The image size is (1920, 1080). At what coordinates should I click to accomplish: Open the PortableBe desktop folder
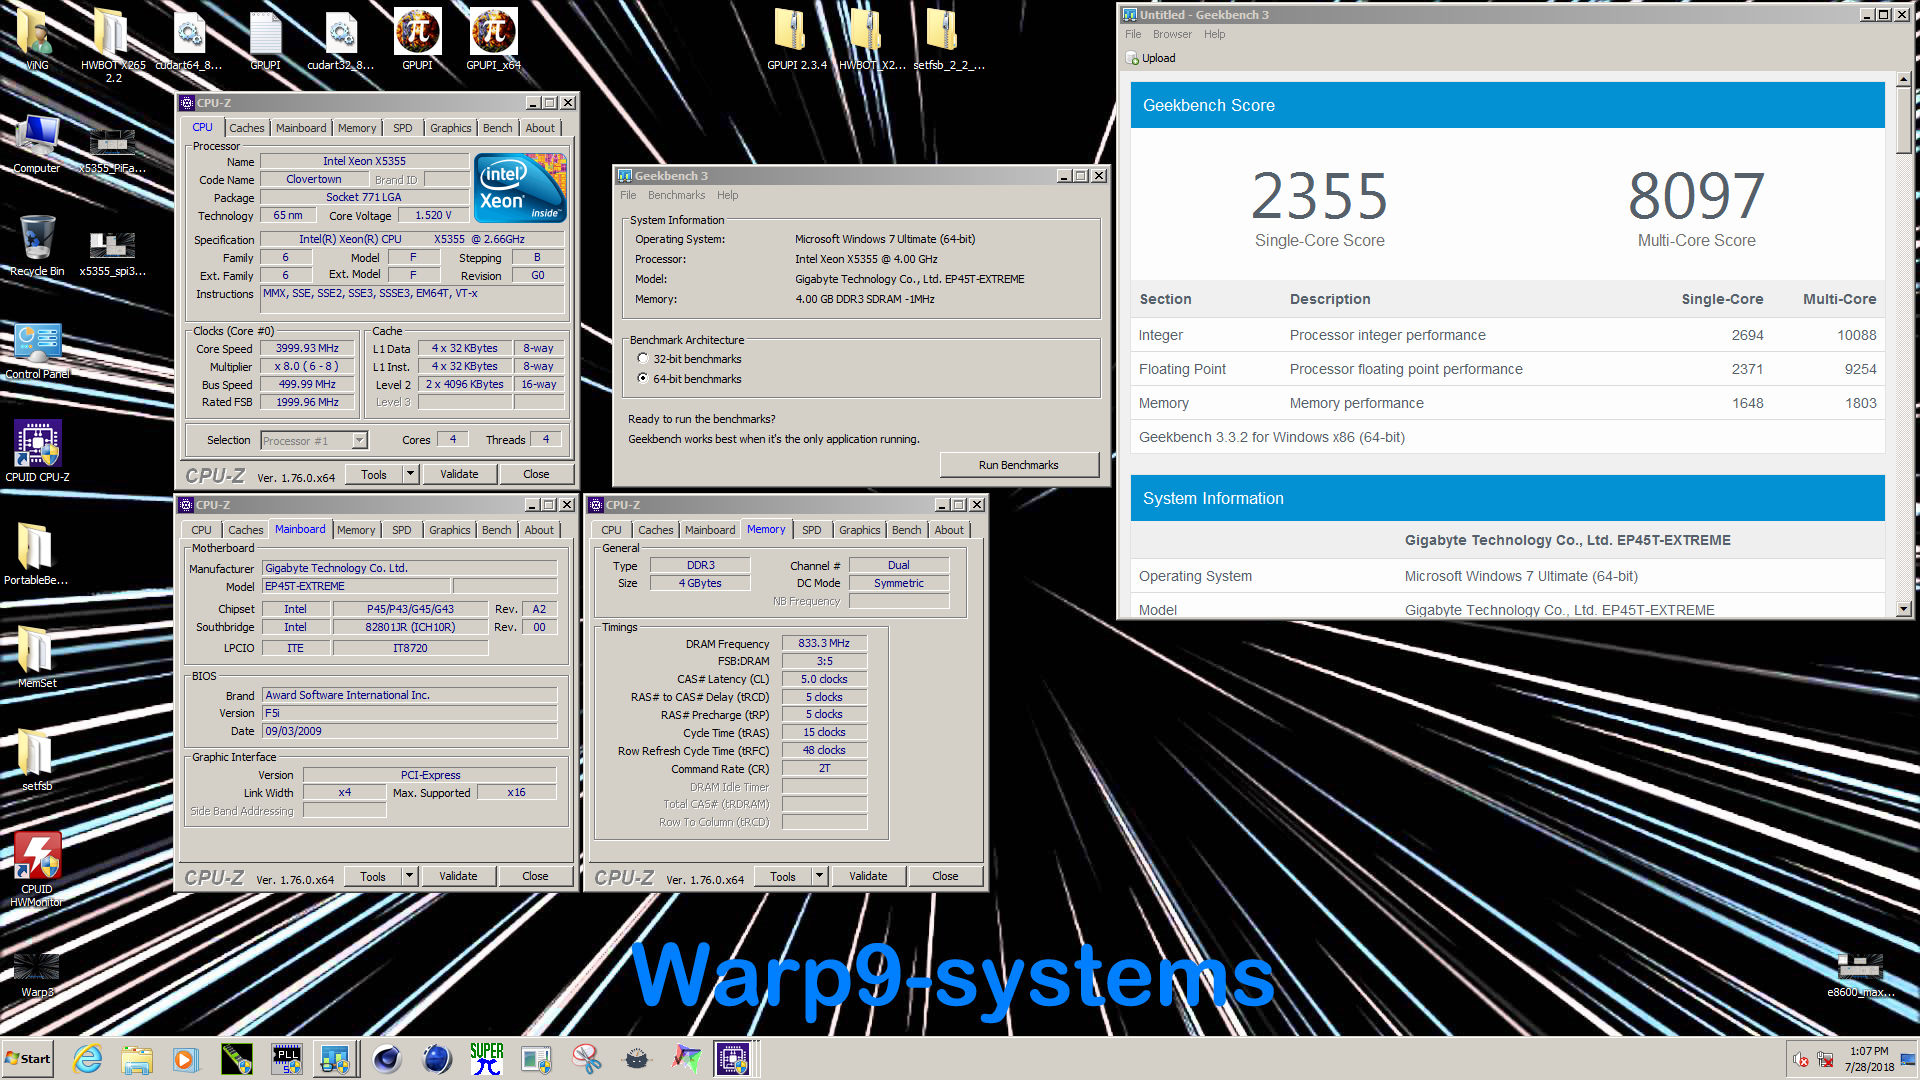coord(37,555)
